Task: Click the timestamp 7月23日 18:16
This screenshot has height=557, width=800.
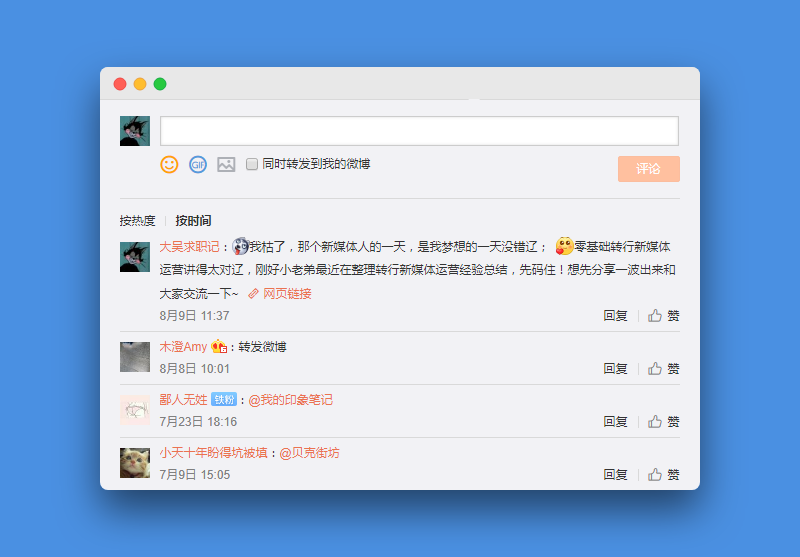Action: (x=198, y=422)
